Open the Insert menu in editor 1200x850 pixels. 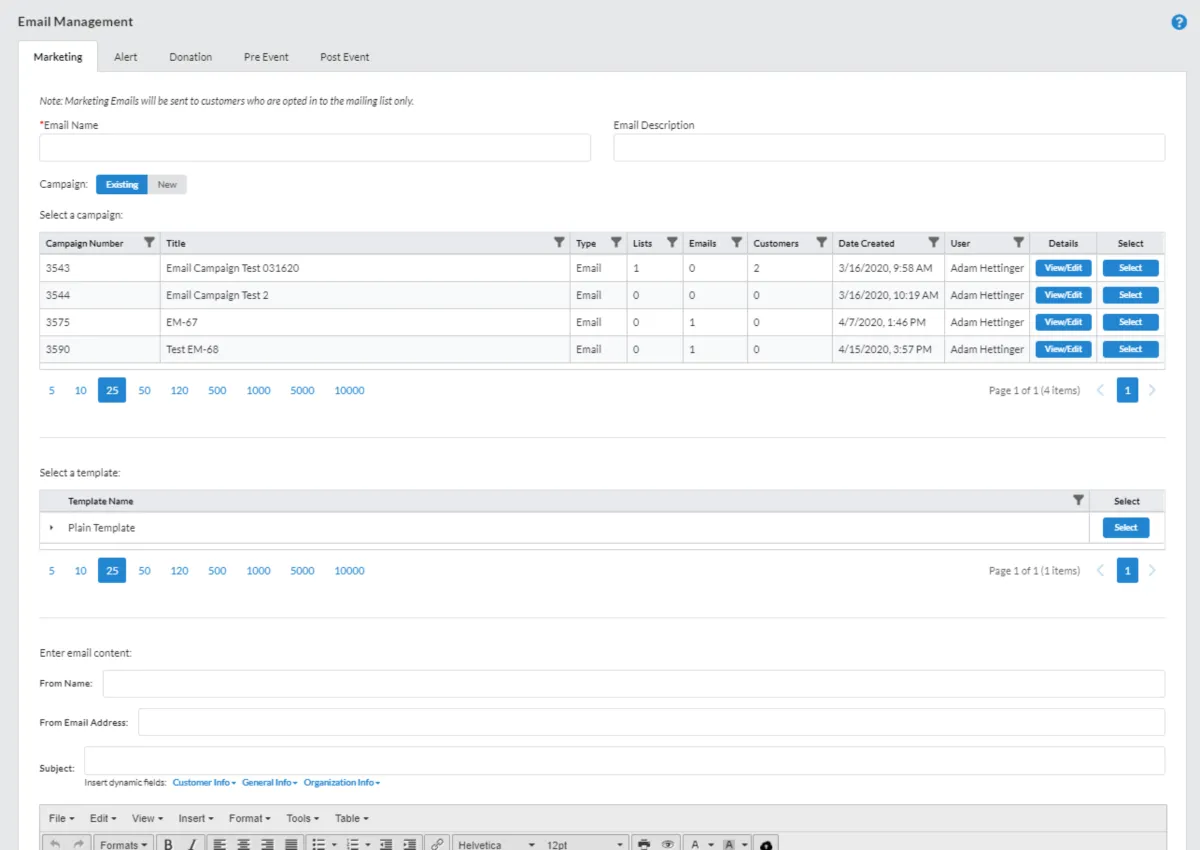point(197,818)
